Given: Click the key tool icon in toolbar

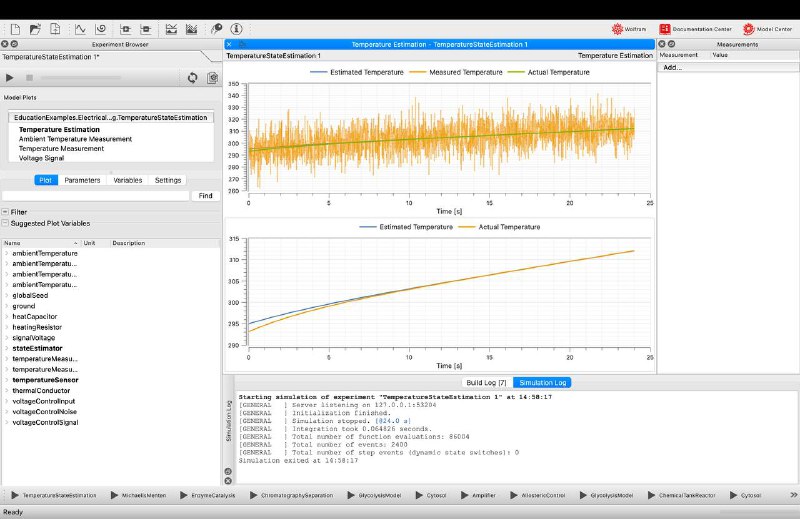Looking at the screenshot, I should [x=216, y=29].
